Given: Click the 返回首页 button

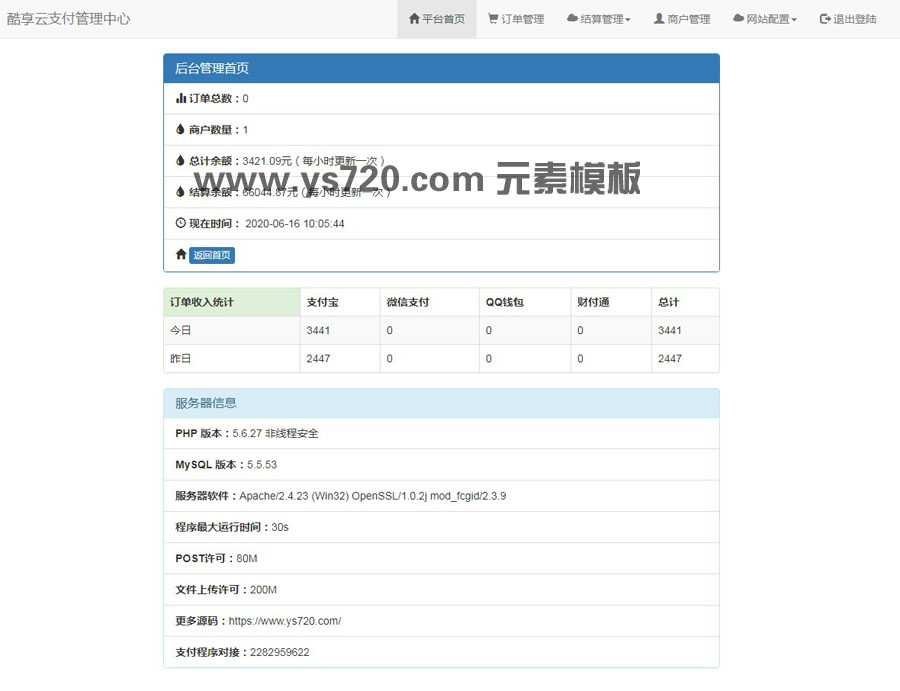Looking at the screenshot, I should click(212, 255).
